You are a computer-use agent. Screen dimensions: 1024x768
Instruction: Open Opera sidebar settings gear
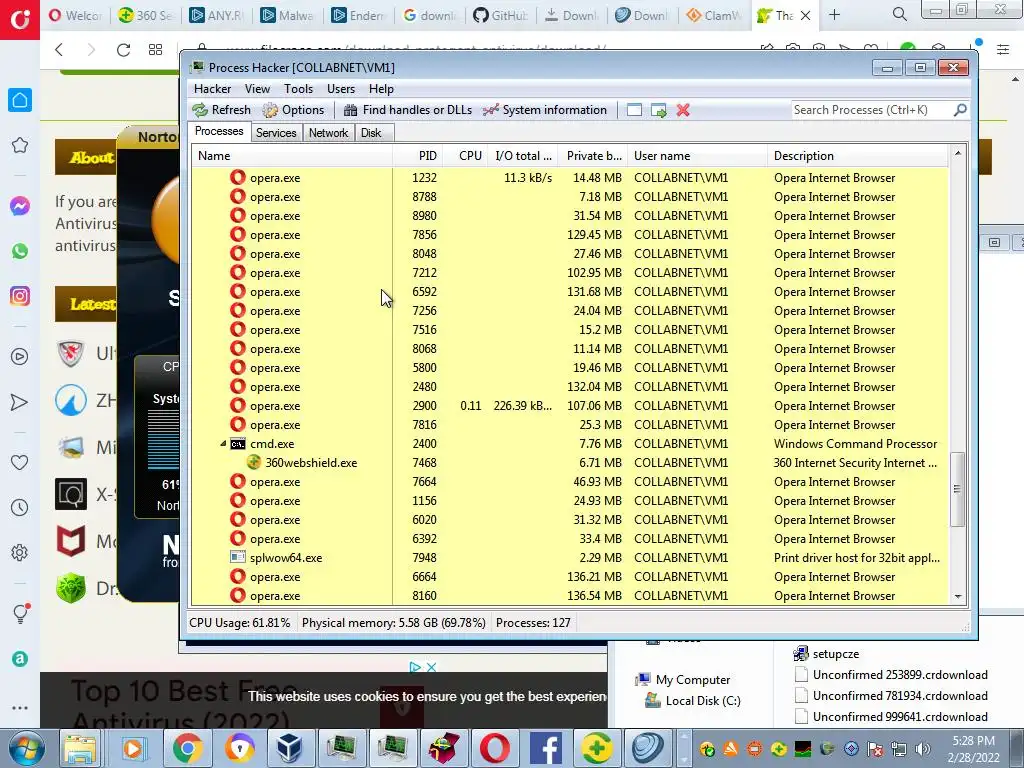[20, 552]
